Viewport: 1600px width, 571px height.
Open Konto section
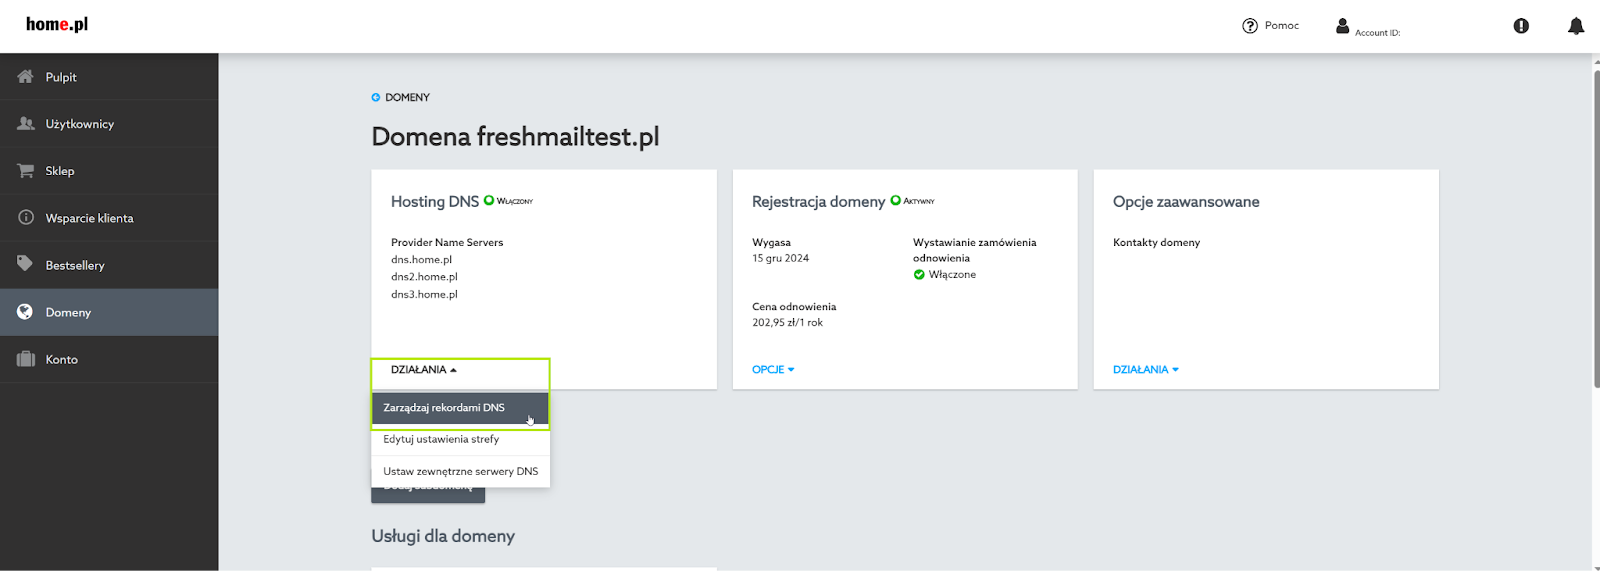click(109, 359)
